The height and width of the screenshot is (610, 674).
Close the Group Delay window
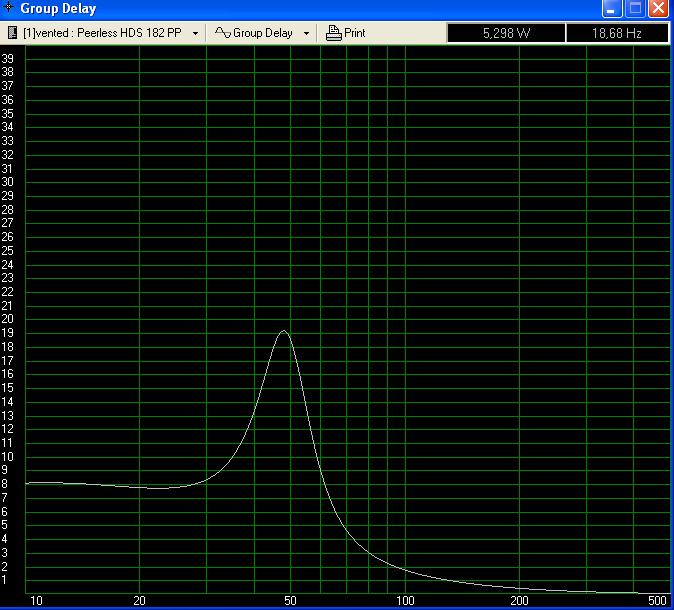pyautogui.click(x=658, y=9)
